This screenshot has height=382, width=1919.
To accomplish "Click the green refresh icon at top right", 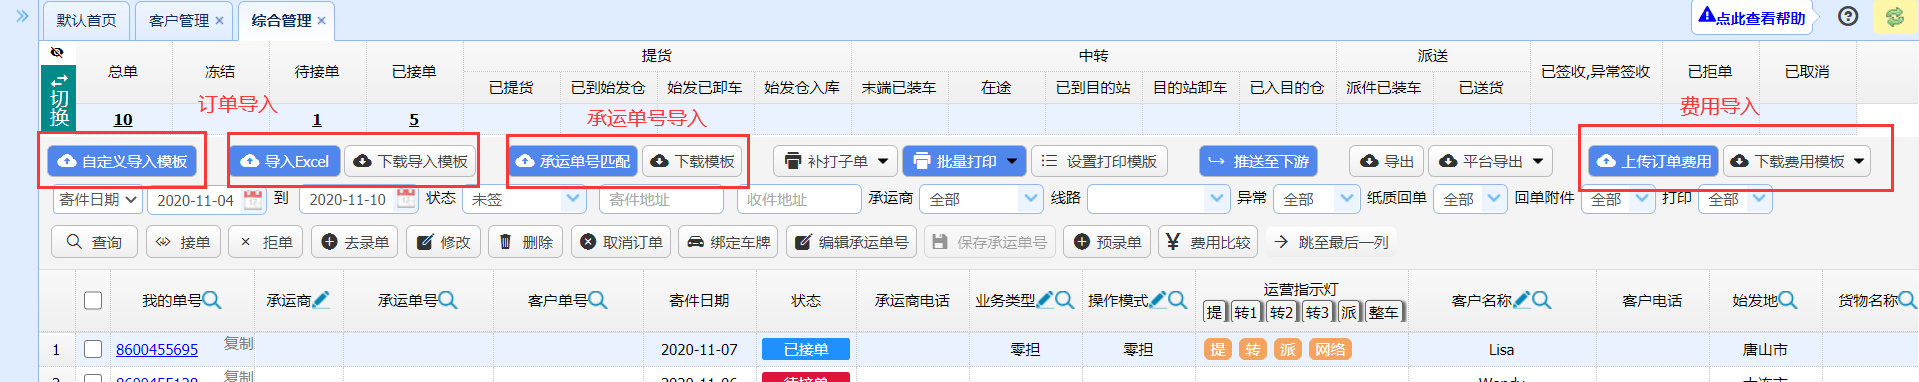I will (x=1894, y=17).
